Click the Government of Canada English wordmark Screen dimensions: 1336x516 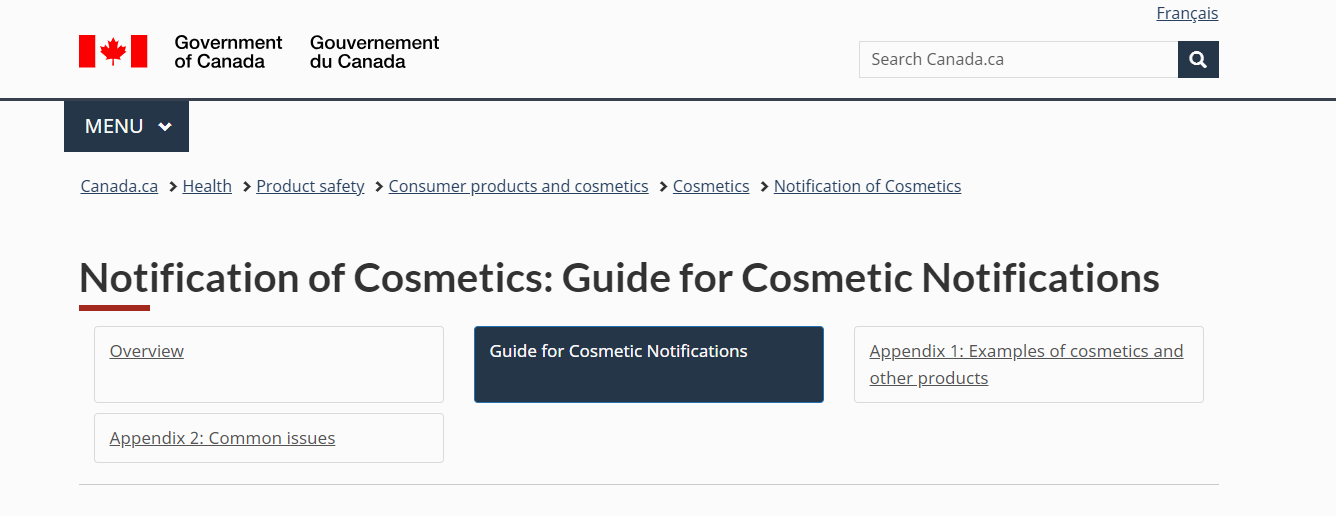click(228, 52)
